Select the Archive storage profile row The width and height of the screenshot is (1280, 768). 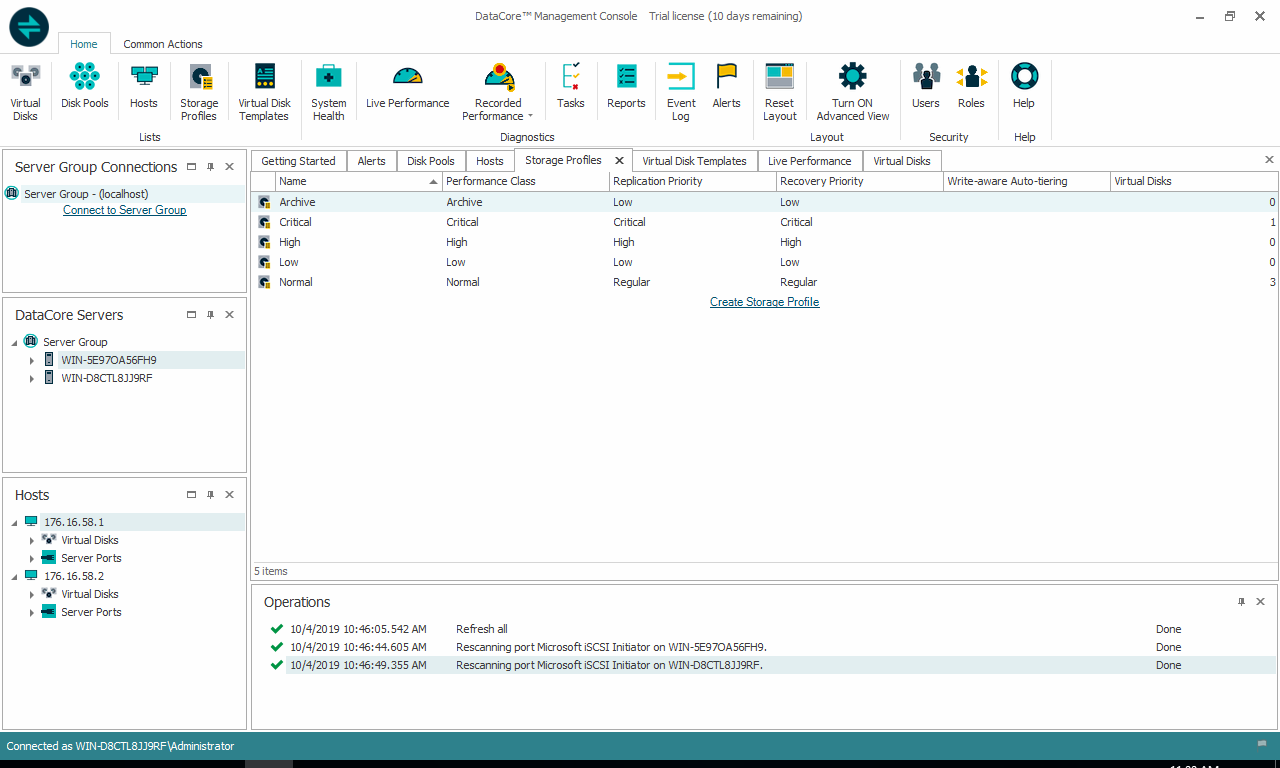tap(765, 202)
